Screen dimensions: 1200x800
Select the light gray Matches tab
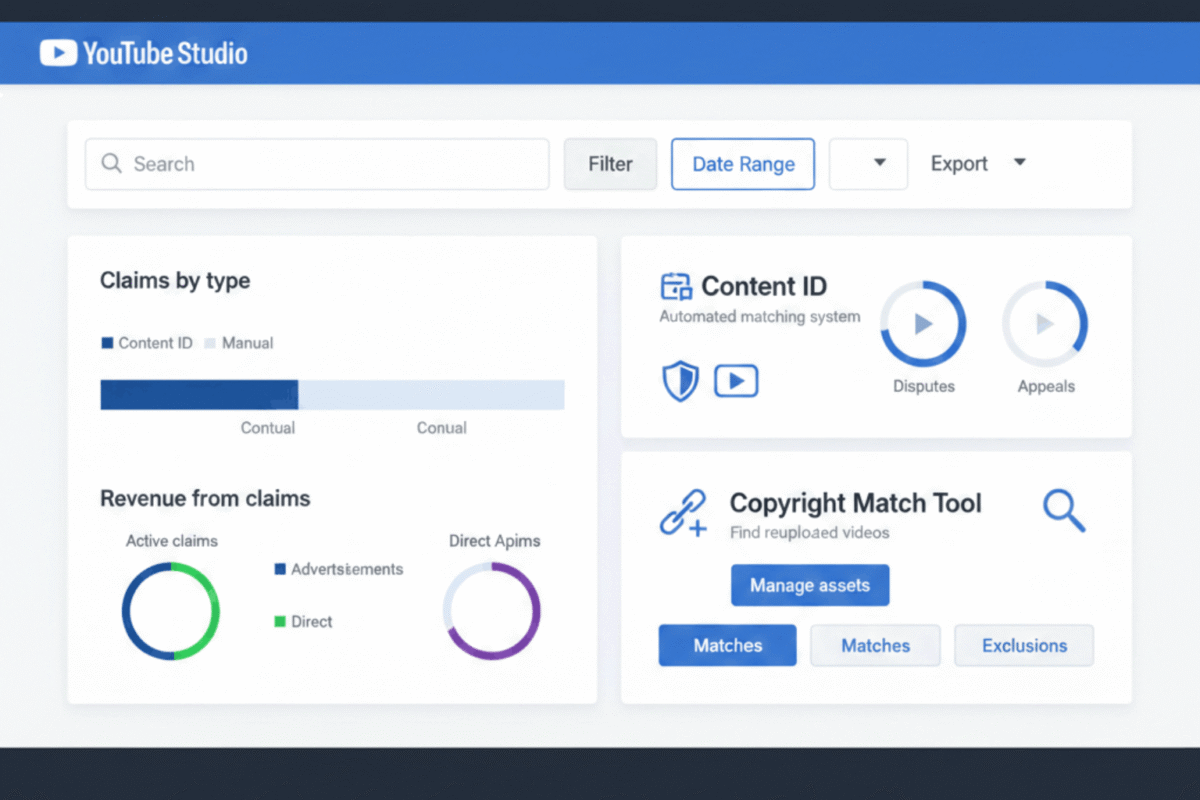coord(875,645)
